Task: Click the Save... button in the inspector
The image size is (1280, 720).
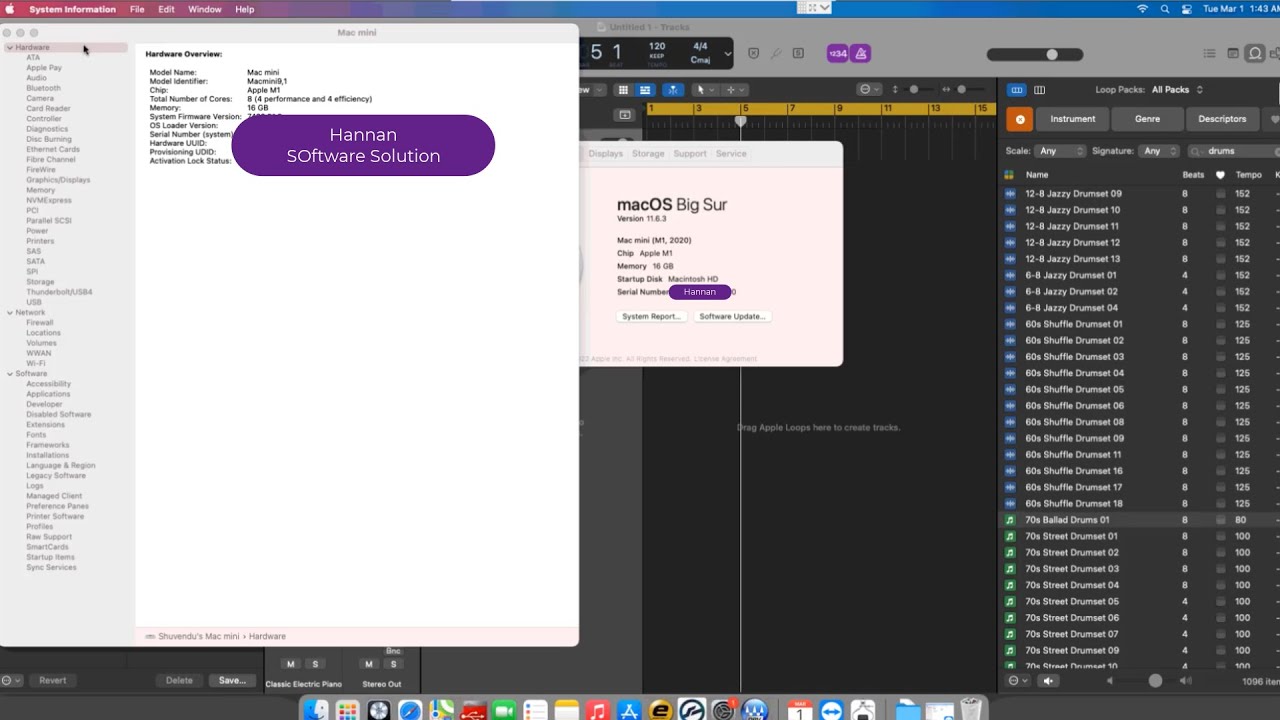Action: click(232, 680)
